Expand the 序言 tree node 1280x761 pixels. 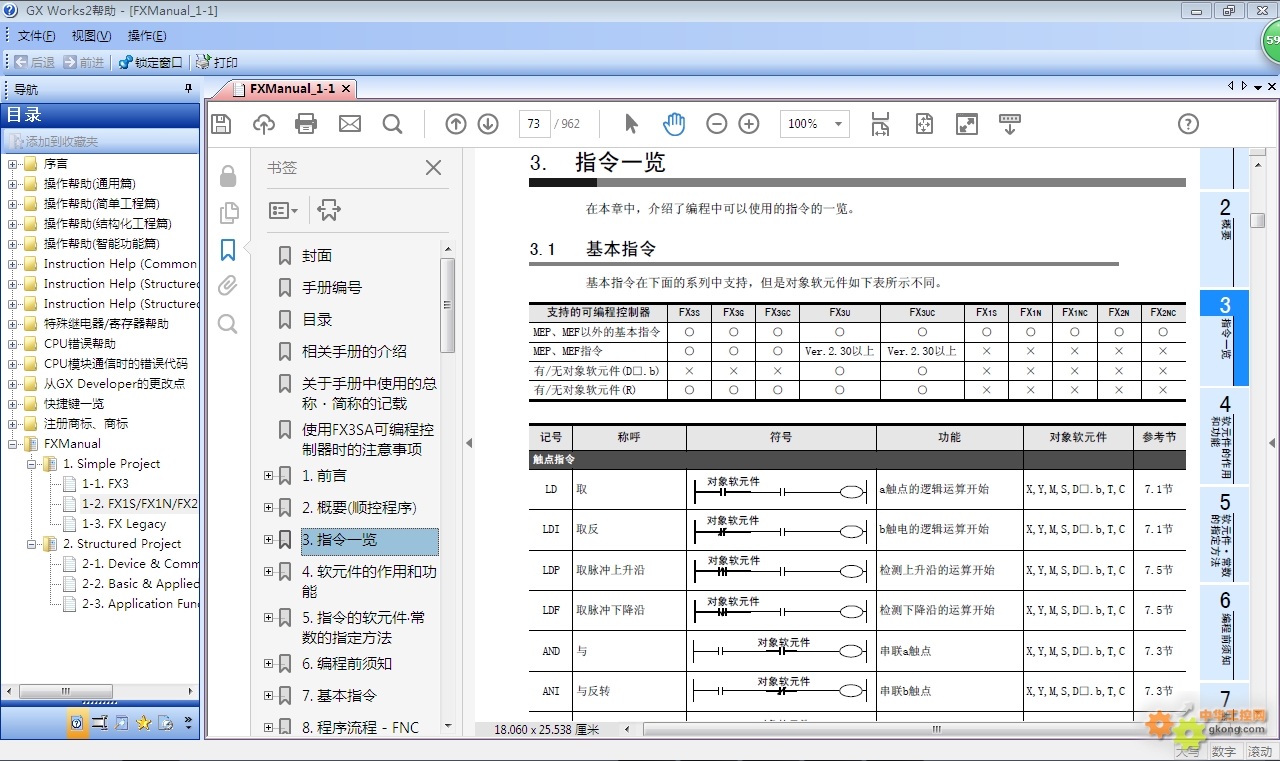(x=13, y=164)
